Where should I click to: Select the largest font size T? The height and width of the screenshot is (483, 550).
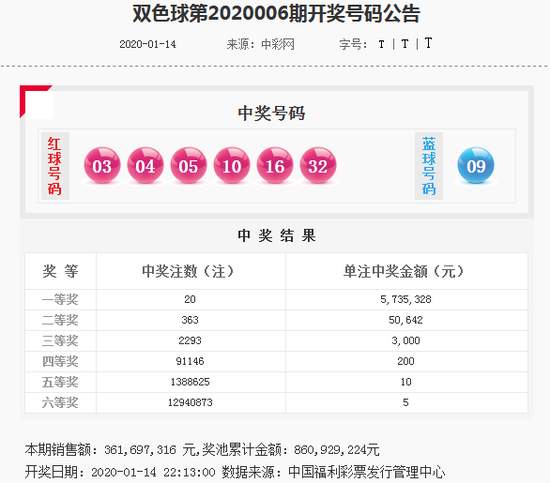coord(428,43)
